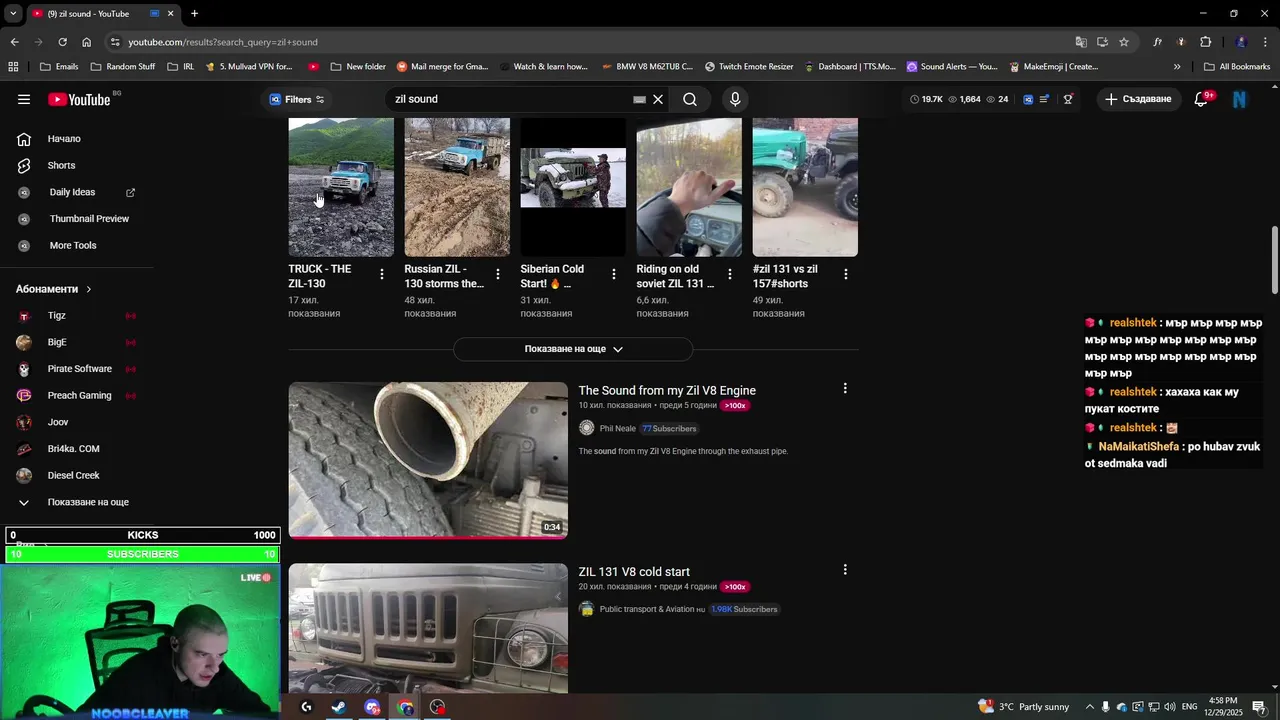
Task: Open options for the Russian ZIL-130 storms short
Action: click(x=498, y=274)
